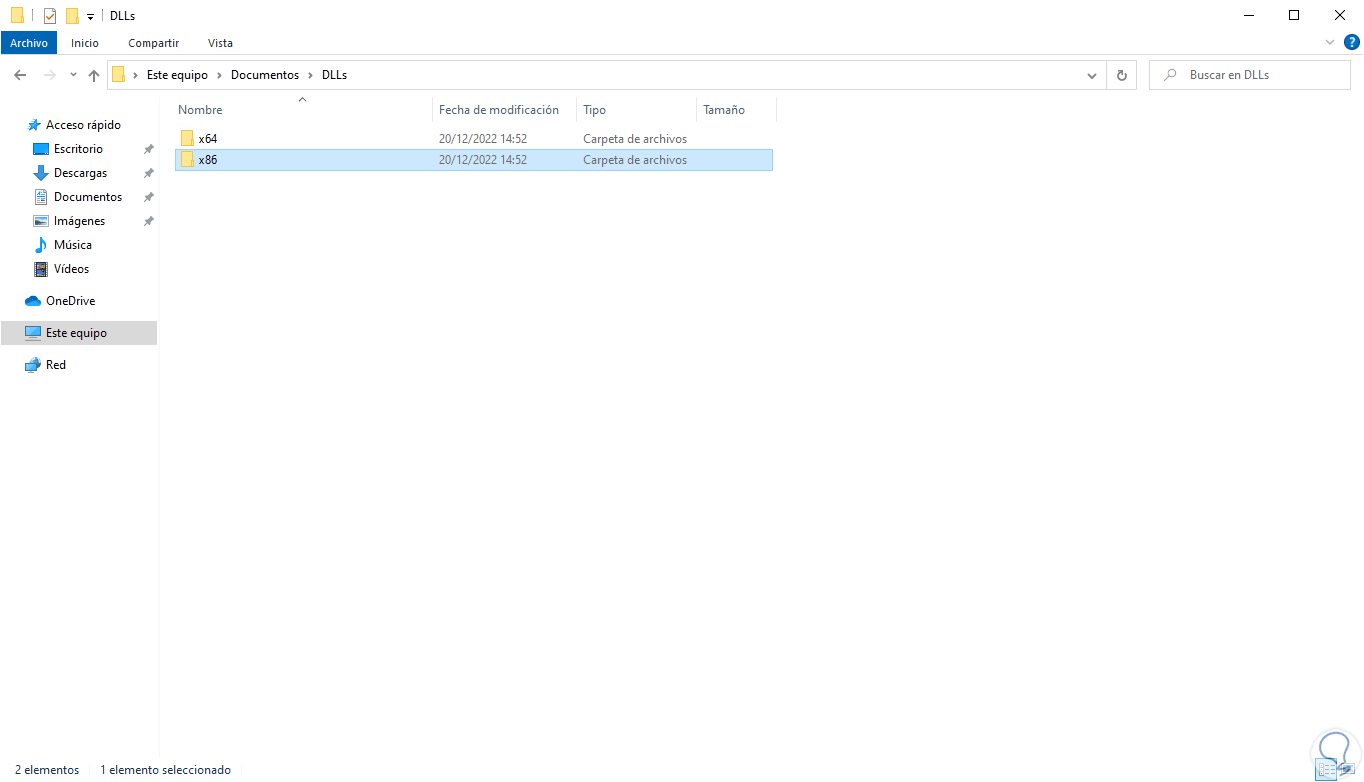This screenshot has width=1364, height=782.
Task: Click the pin icon beside Escritorio
Action: click(x=148, y=149)
